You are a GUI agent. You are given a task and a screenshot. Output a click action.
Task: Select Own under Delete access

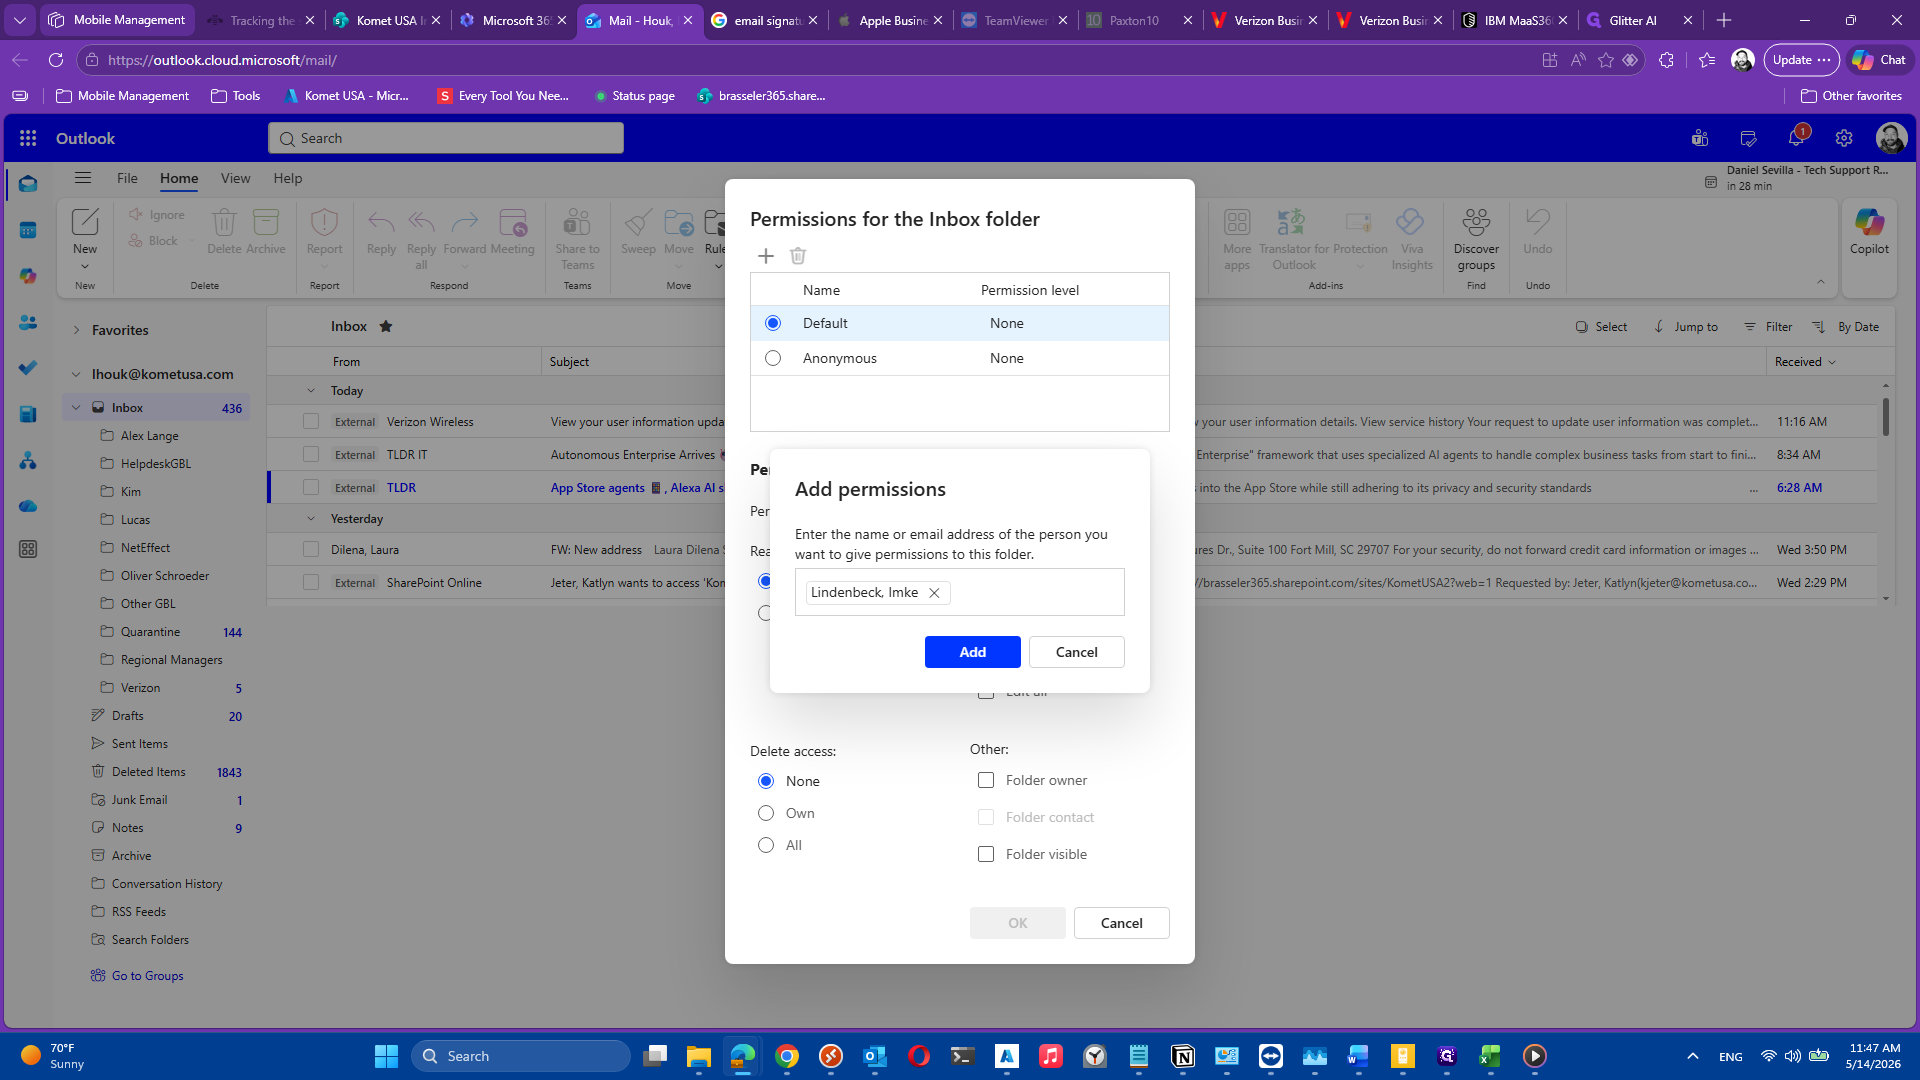[766, 813]
